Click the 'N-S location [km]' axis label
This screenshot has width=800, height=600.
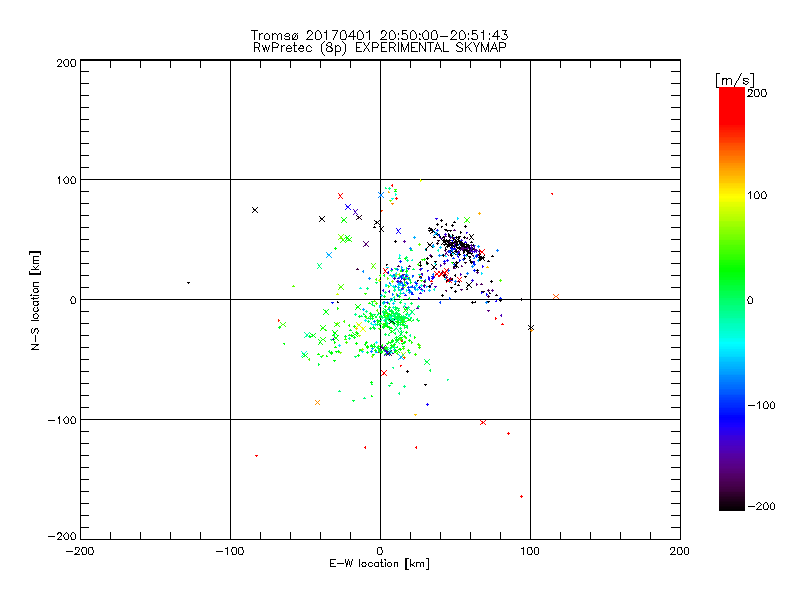coord(35,300)
